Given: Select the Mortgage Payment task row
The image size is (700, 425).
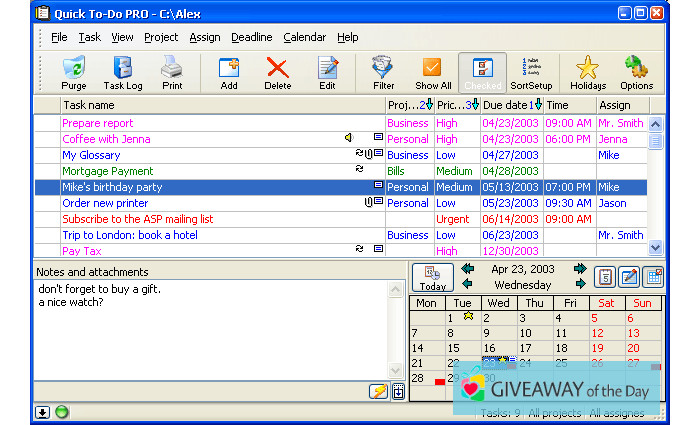Looking at the screenshot, I should 108,171.
